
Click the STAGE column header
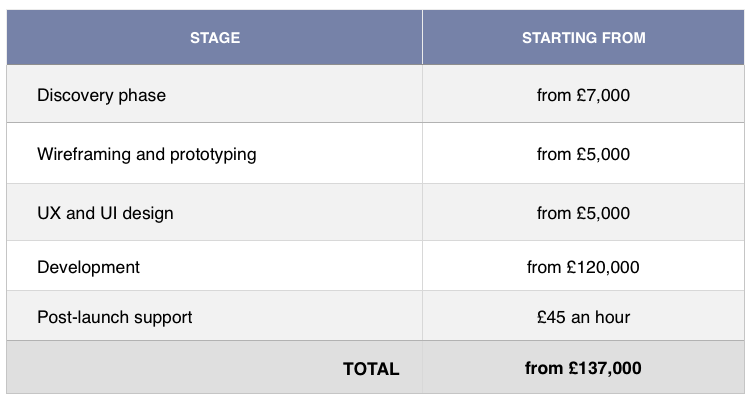[x=215, y=37]
